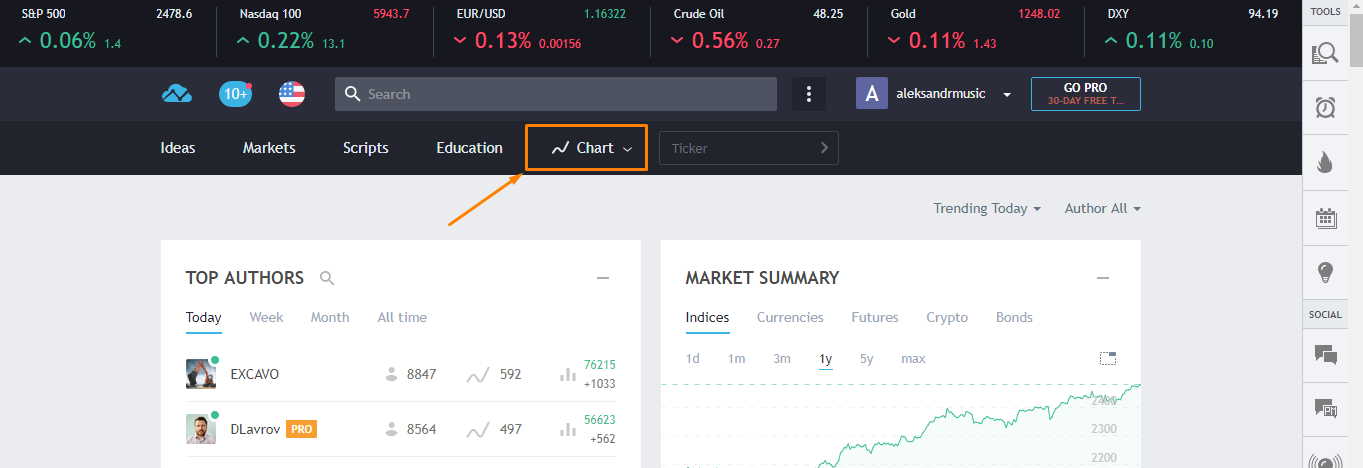Open the calendar panel in sidebar
This screenshot has height=468, width=1363.
(1325, 218)
